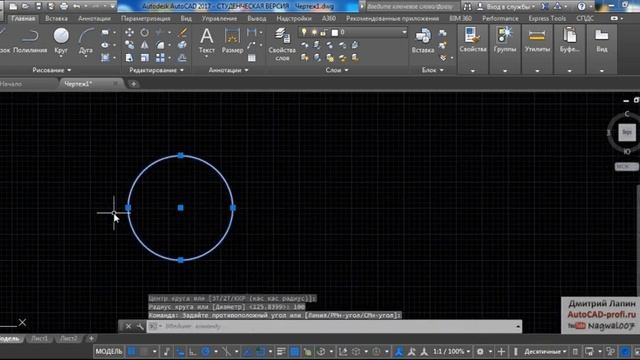Click the Offset tool icon
Image resolution: width=640 pixels, height=360 pixels.
click(x=182, y=58)
